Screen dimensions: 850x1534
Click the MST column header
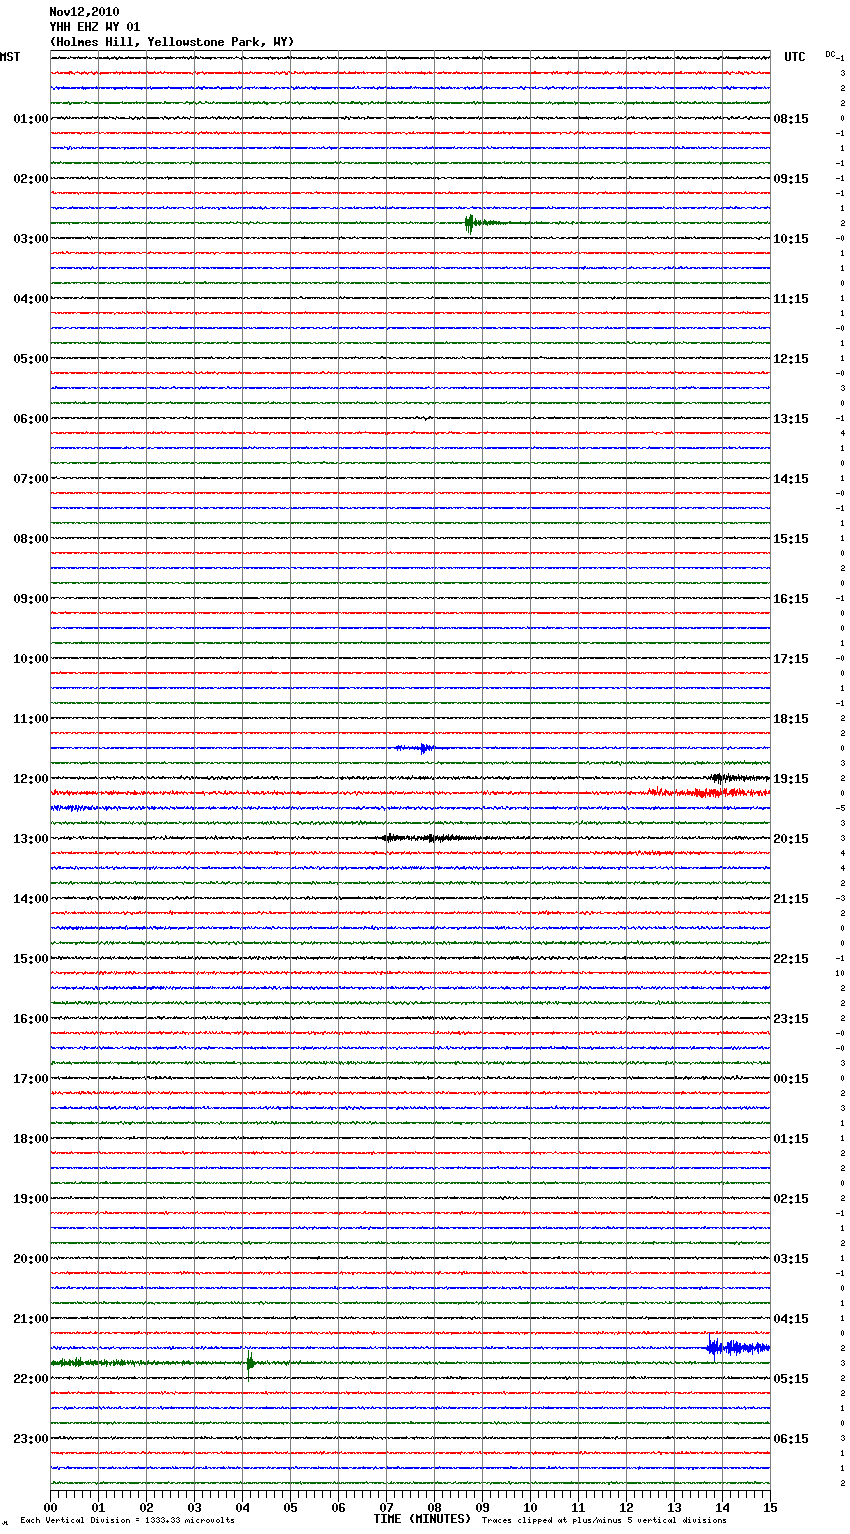(x=10, y=57)
